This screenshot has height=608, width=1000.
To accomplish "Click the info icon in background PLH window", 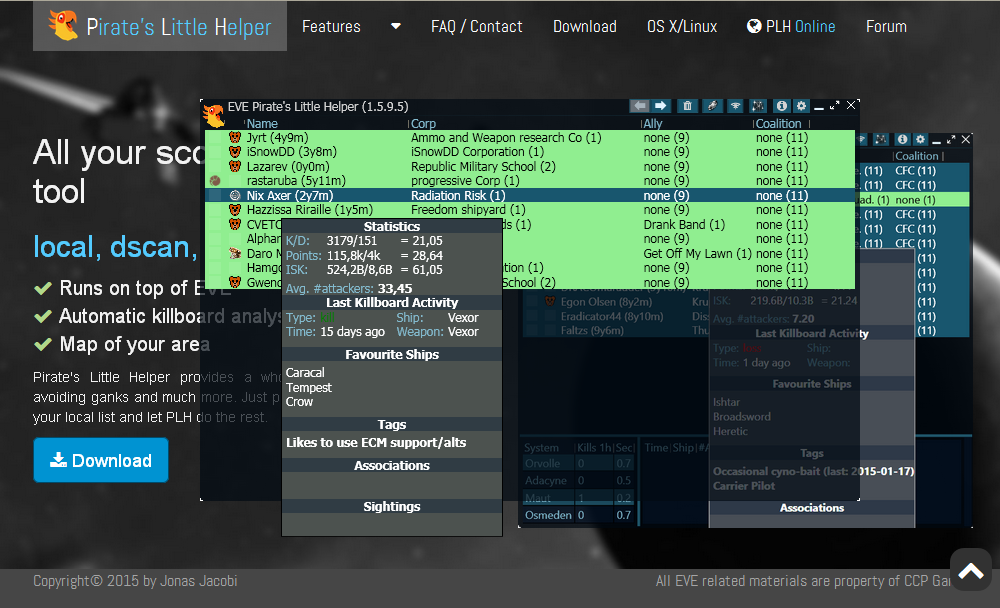I will tap(902, 139).
